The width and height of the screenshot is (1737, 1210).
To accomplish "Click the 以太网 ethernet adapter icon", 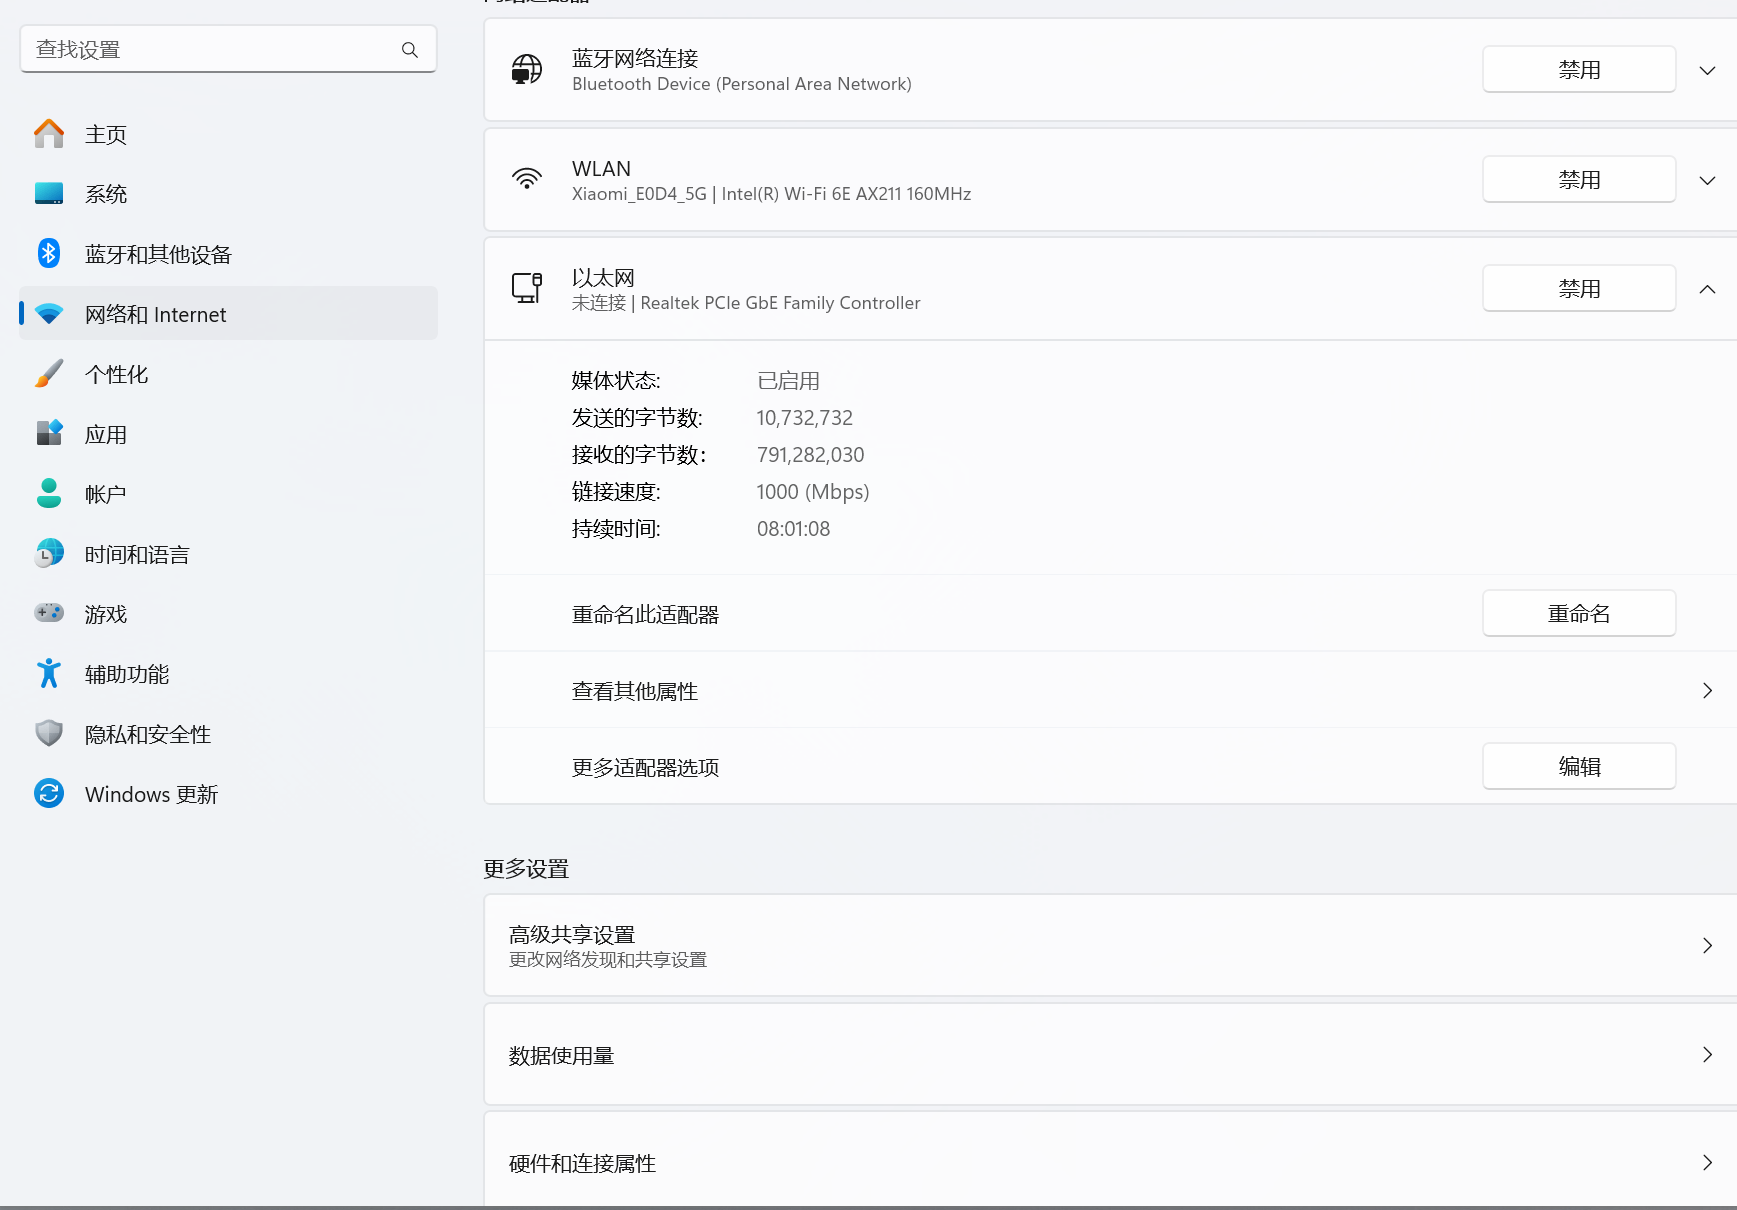I will tap(527, 288).
